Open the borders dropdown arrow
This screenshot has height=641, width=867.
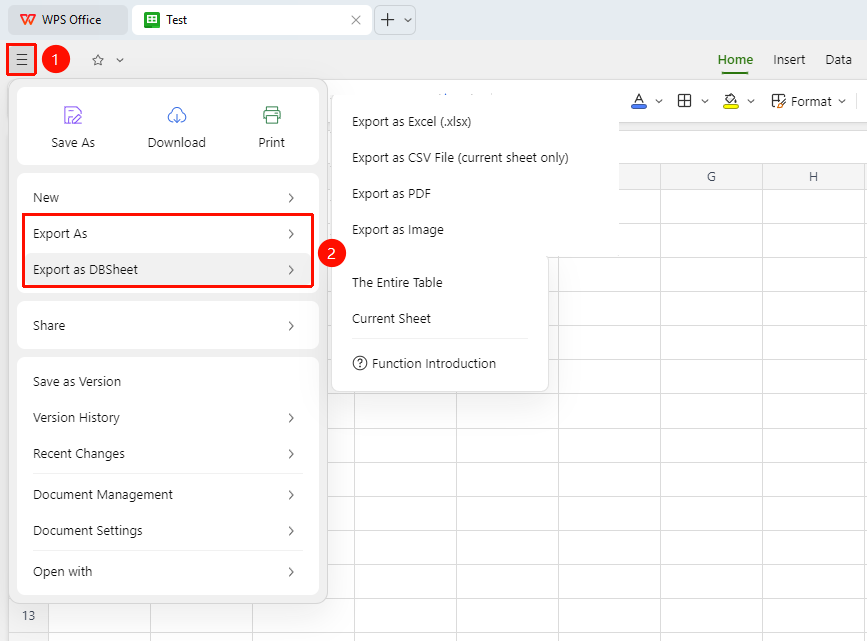click(x=705, y=101)
